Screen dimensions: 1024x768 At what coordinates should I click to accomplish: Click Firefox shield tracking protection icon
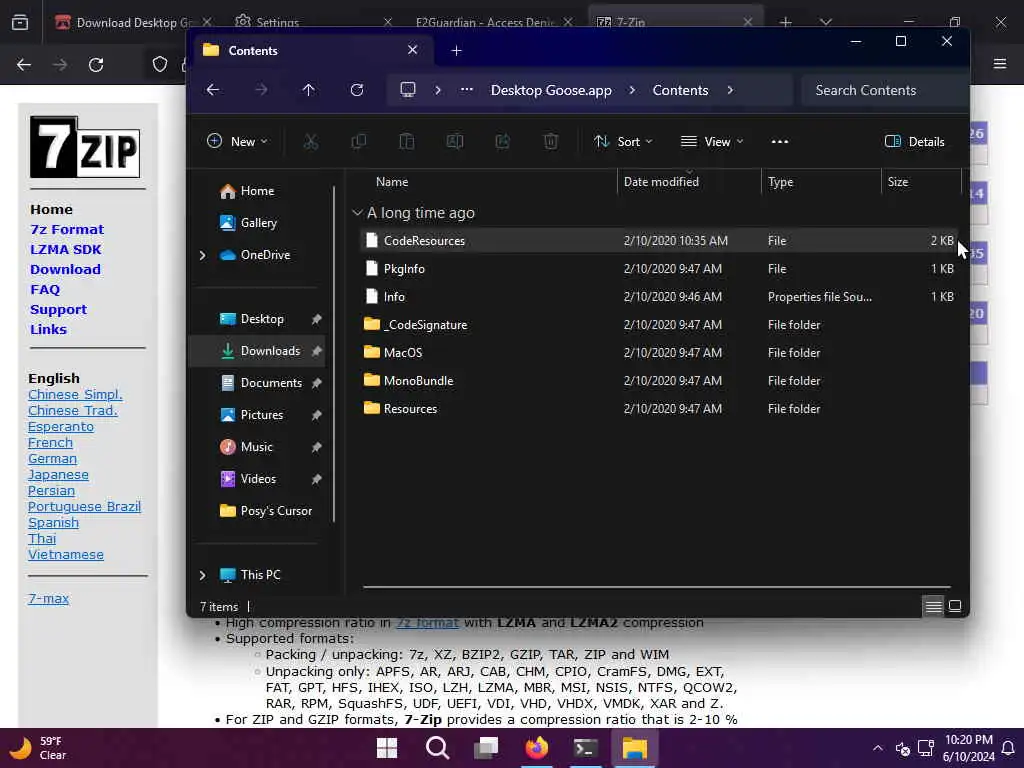160,64
